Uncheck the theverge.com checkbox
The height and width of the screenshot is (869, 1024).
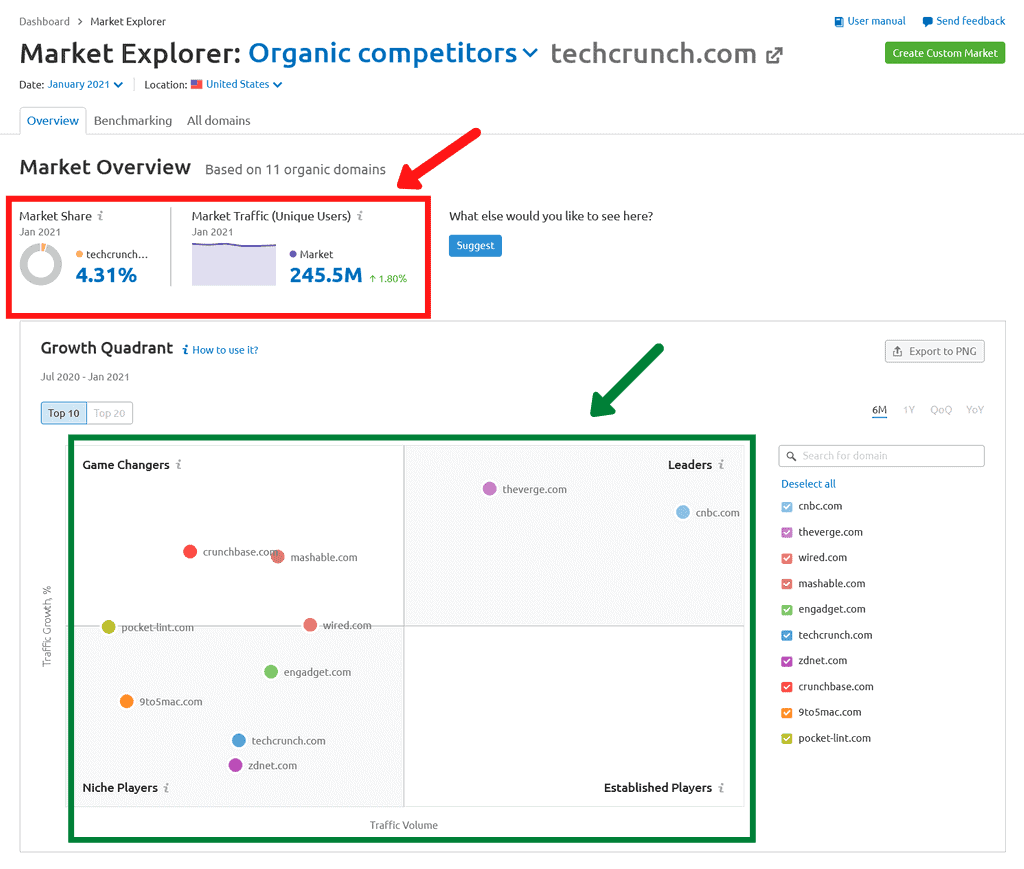click(787, 533)
